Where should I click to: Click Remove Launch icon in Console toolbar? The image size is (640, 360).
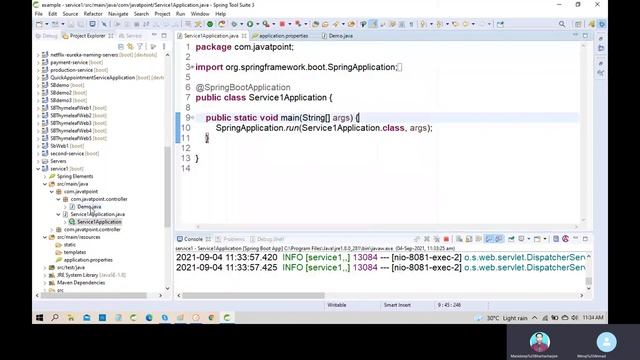coord(427,239)
